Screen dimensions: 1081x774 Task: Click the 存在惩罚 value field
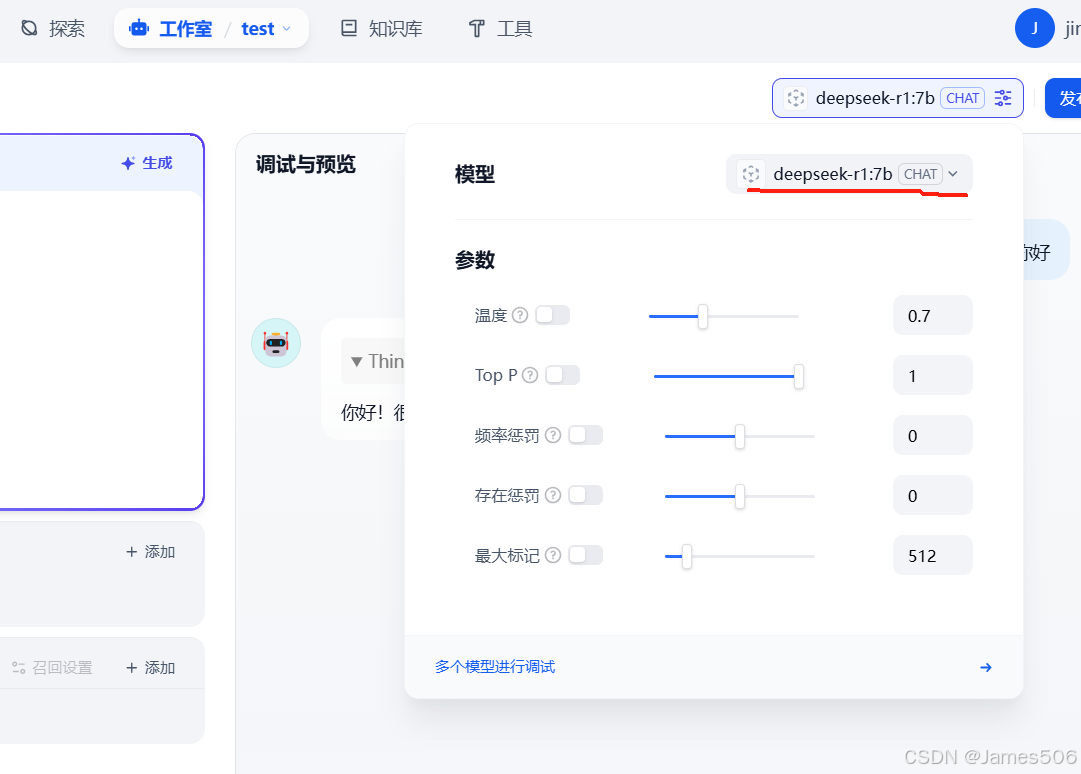933,496
